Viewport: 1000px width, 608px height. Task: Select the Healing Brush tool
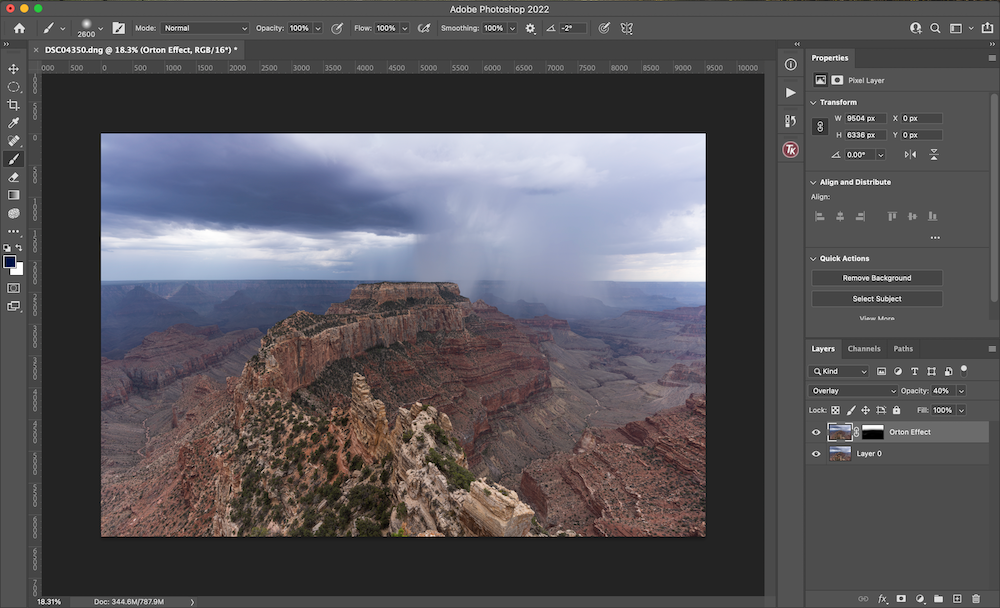pyautogui.click(x=14, y=140)
